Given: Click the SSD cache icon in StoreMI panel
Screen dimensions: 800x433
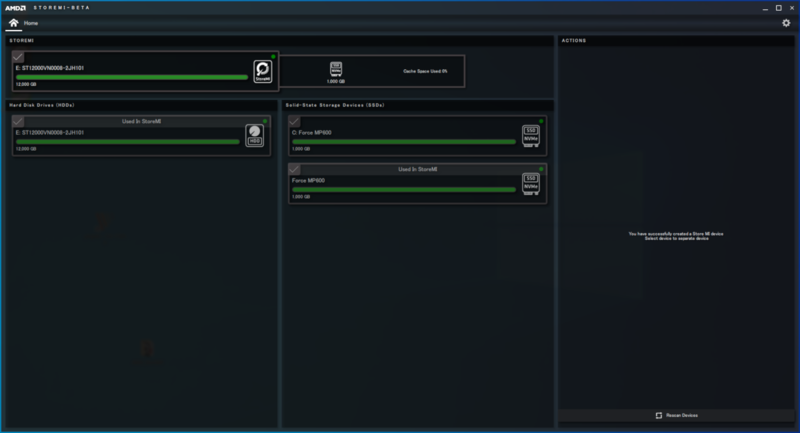Looking at the screenshot, I should pyautogui.click(x=337, y=69).
